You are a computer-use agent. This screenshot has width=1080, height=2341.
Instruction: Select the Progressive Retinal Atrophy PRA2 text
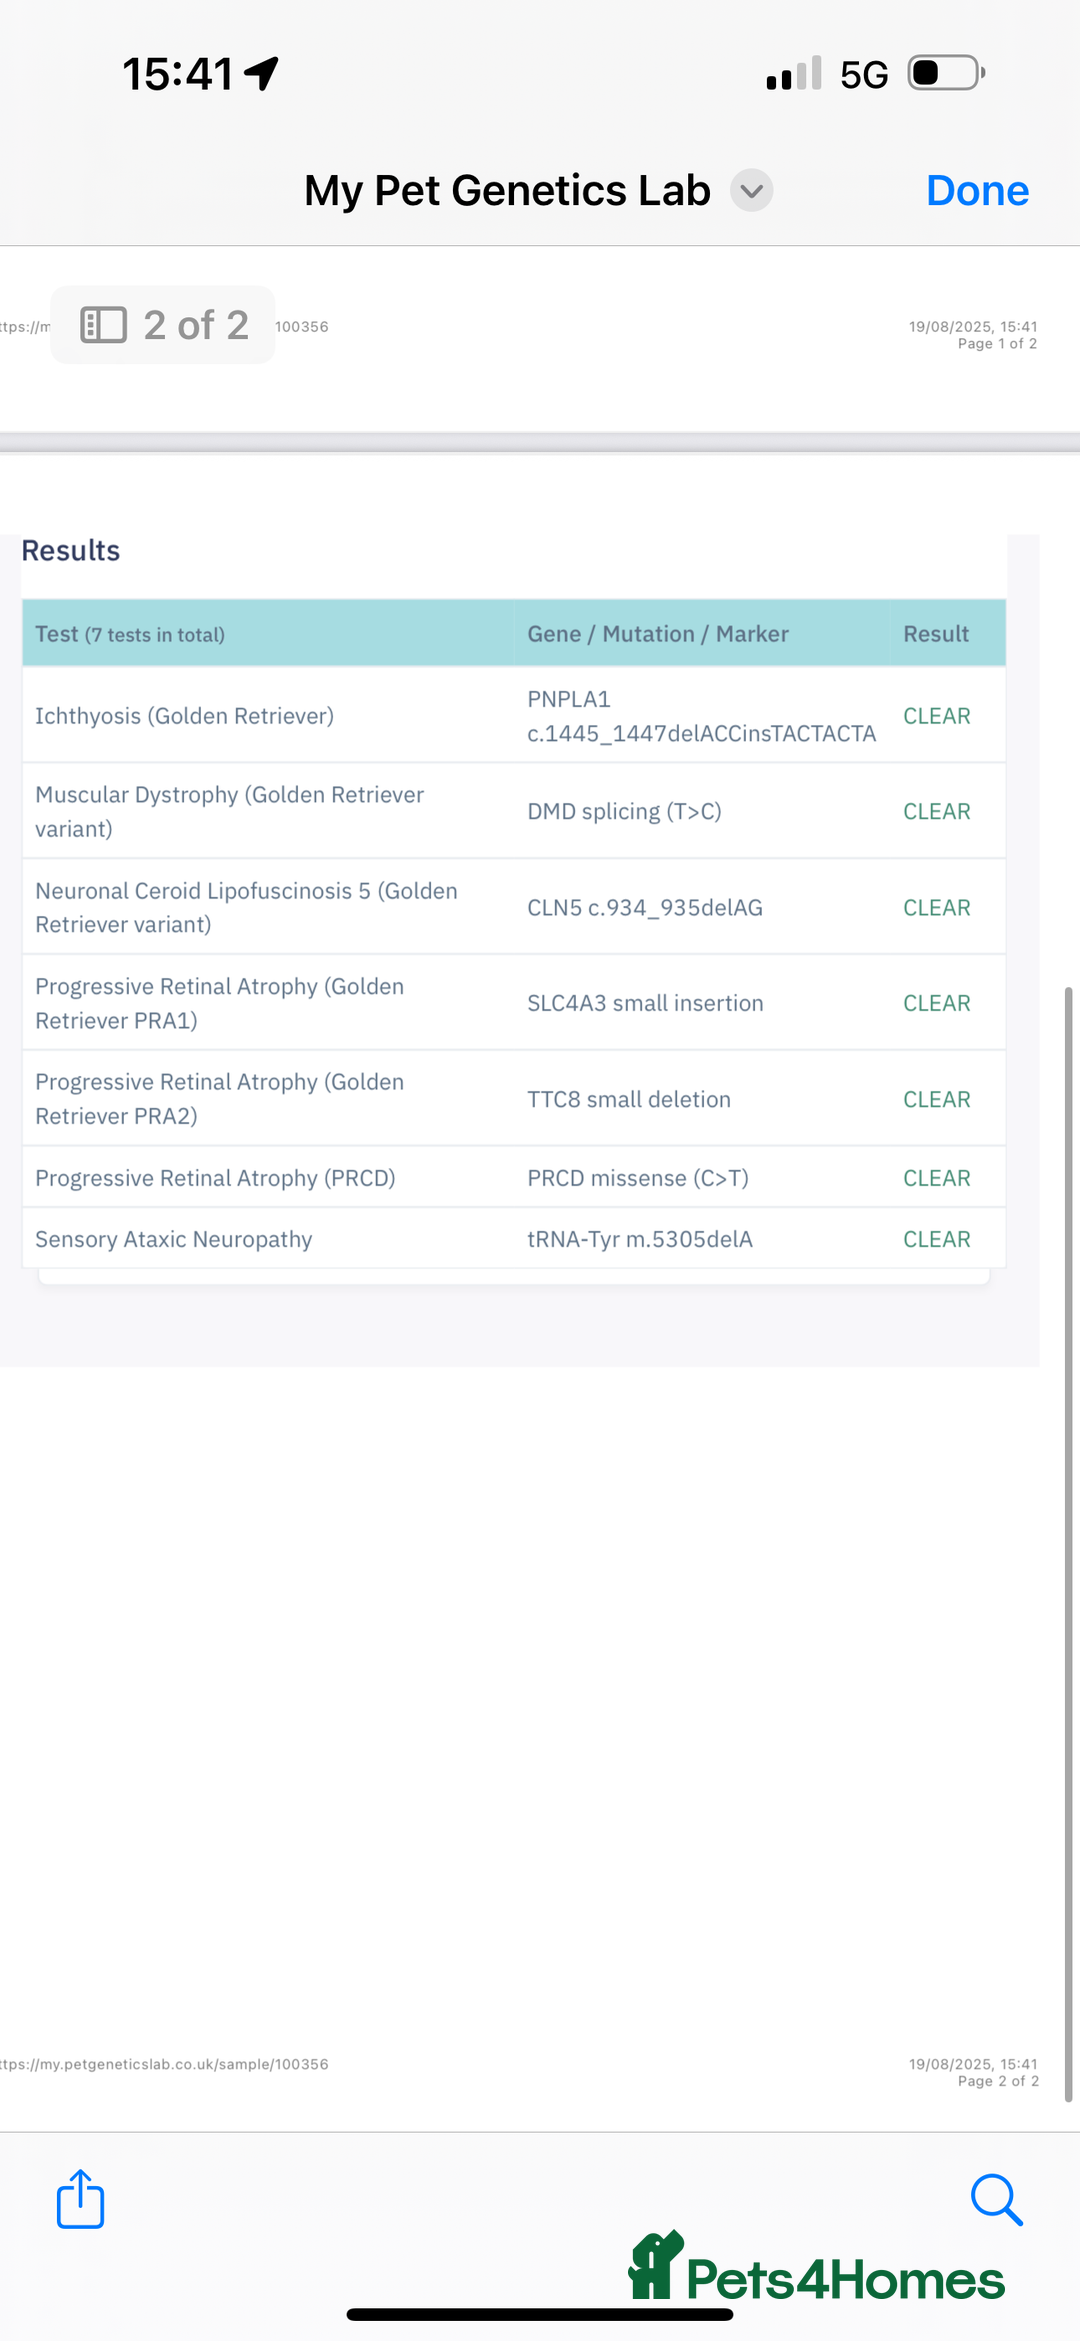[x=219, y=1099]
